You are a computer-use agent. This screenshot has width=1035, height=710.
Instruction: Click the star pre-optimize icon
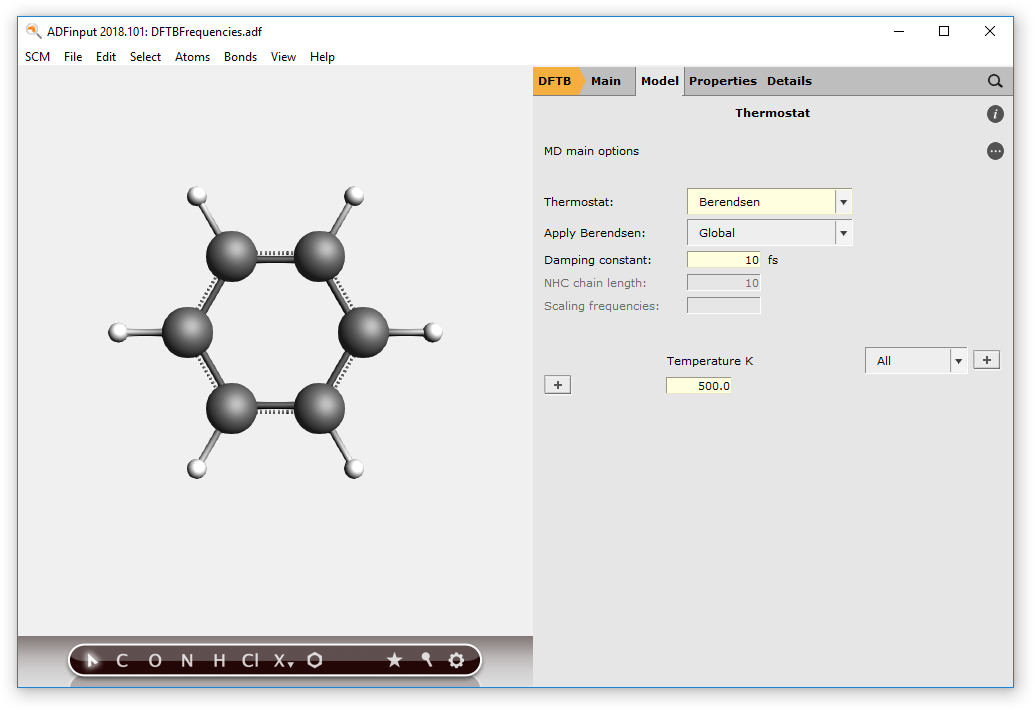pos(394,661)
